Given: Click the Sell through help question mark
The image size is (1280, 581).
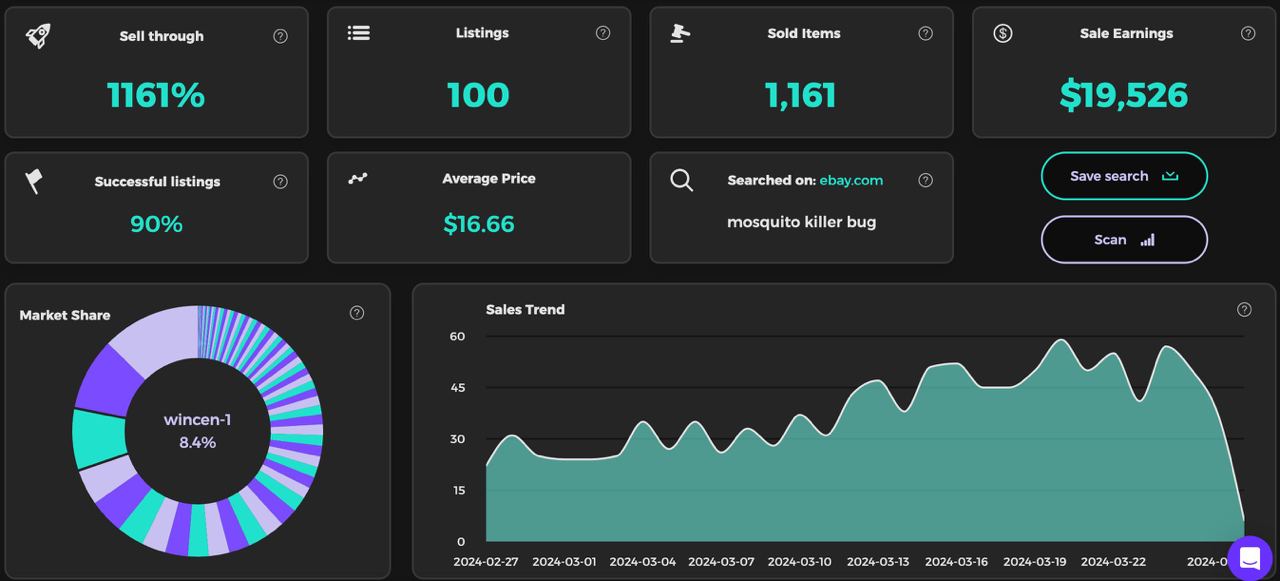Looking at the screenshot, I should pos(280,36).
